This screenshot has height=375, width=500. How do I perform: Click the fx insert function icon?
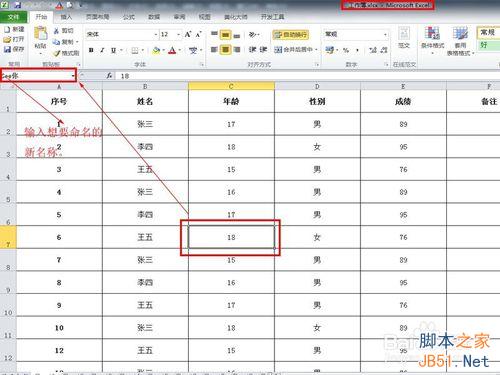(109, 76)
